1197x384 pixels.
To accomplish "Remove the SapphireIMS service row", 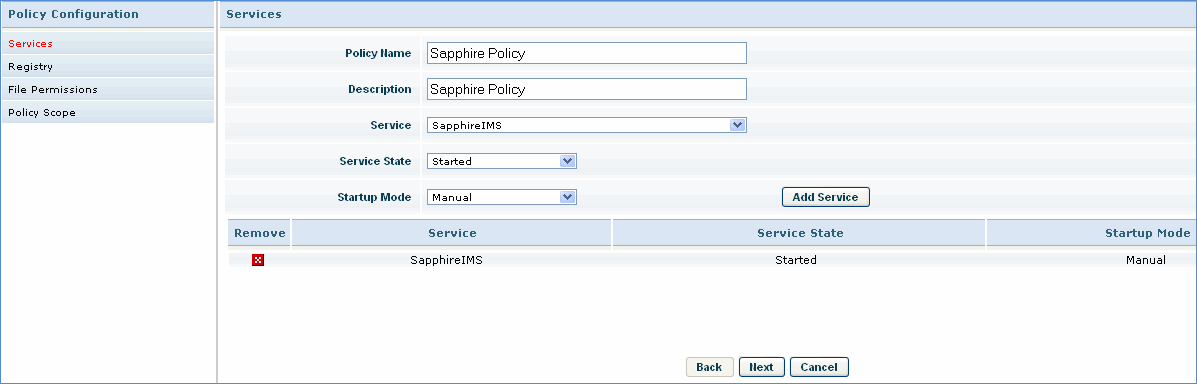I will (258, 260).
